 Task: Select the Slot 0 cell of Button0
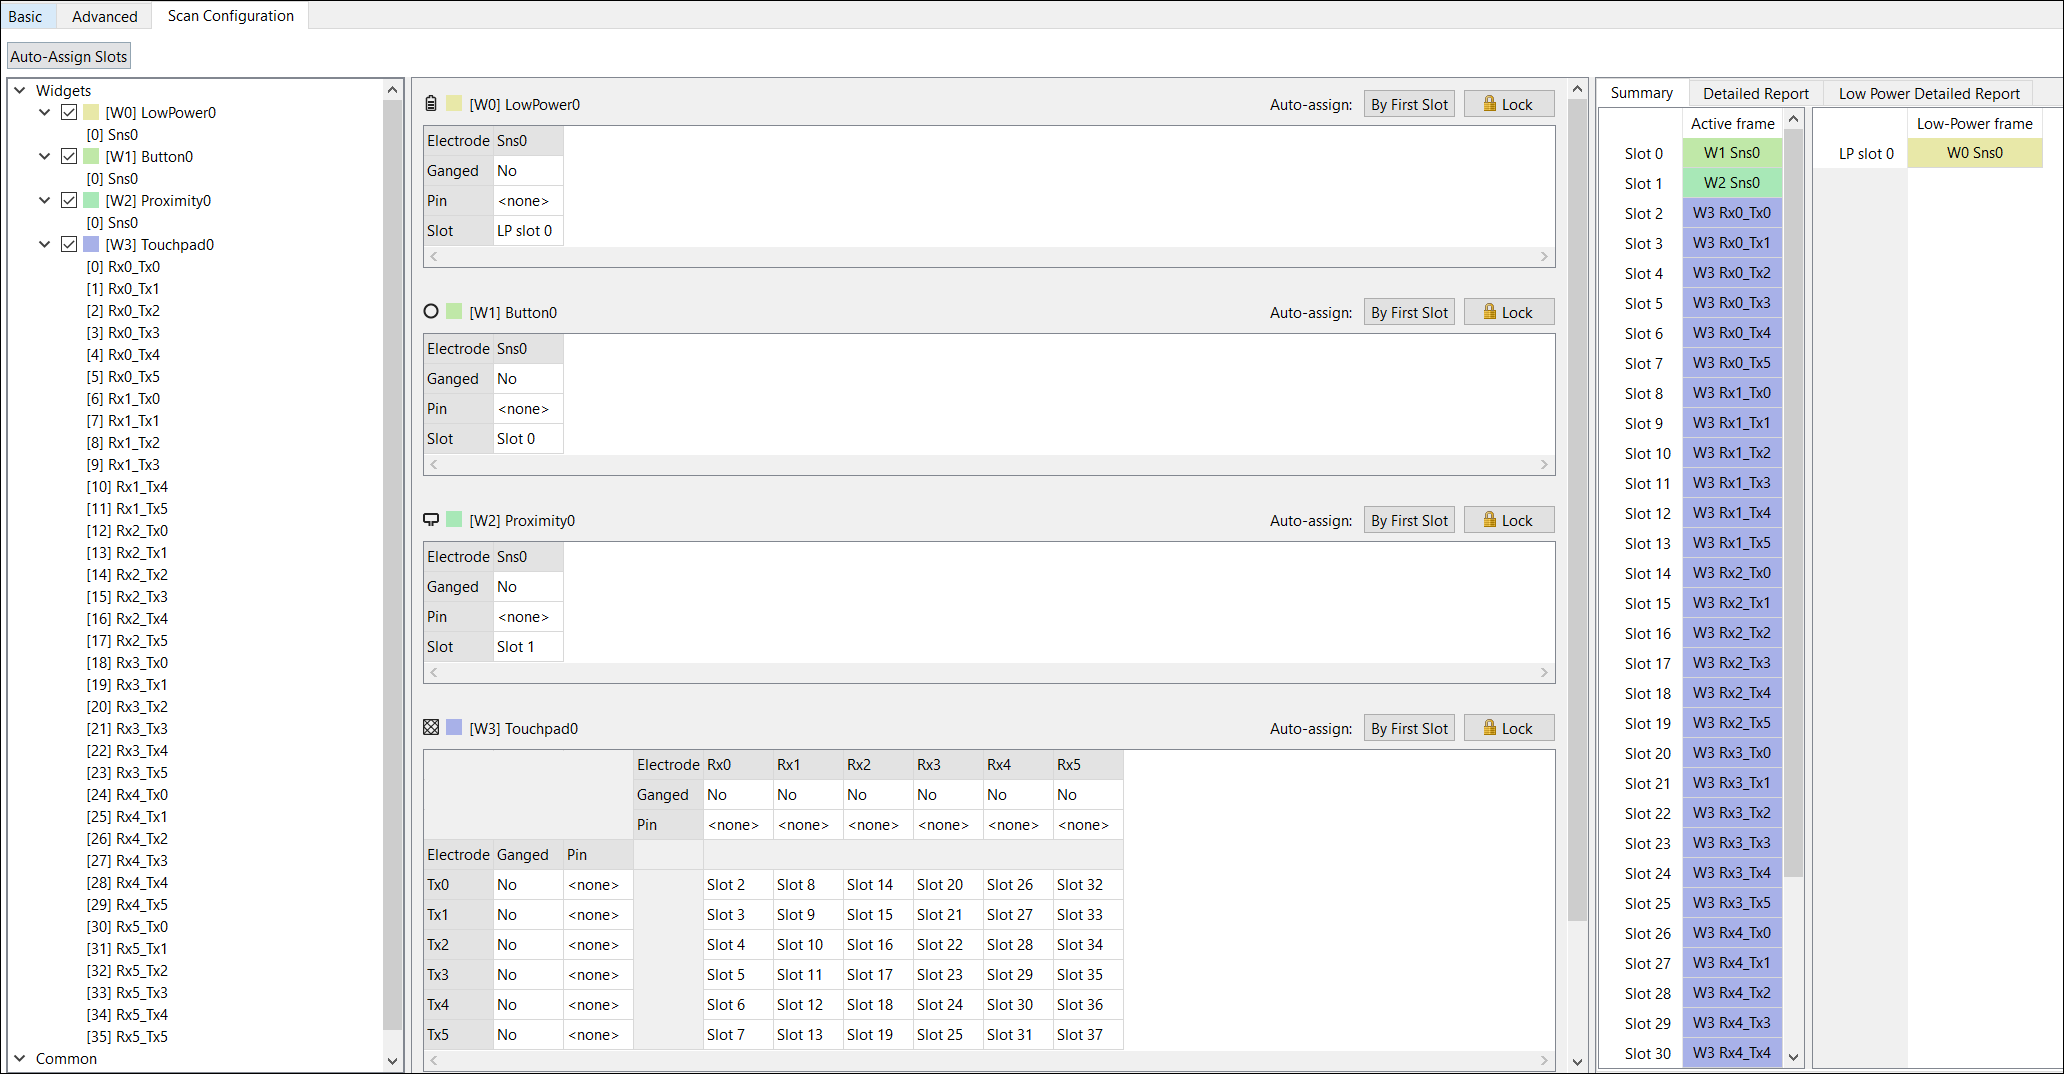[528, 438]
